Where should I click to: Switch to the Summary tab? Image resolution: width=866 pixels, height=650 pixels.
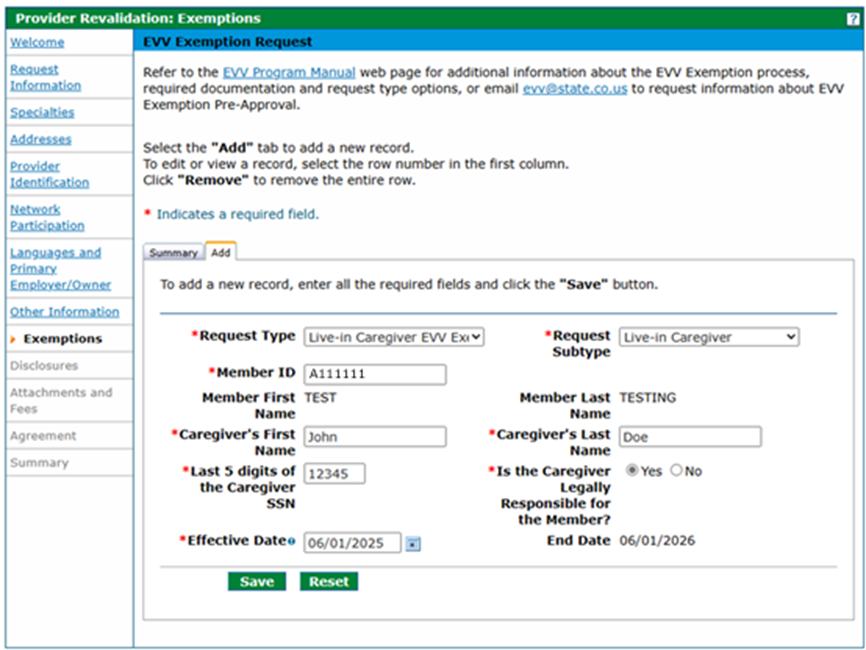[173, 253]
